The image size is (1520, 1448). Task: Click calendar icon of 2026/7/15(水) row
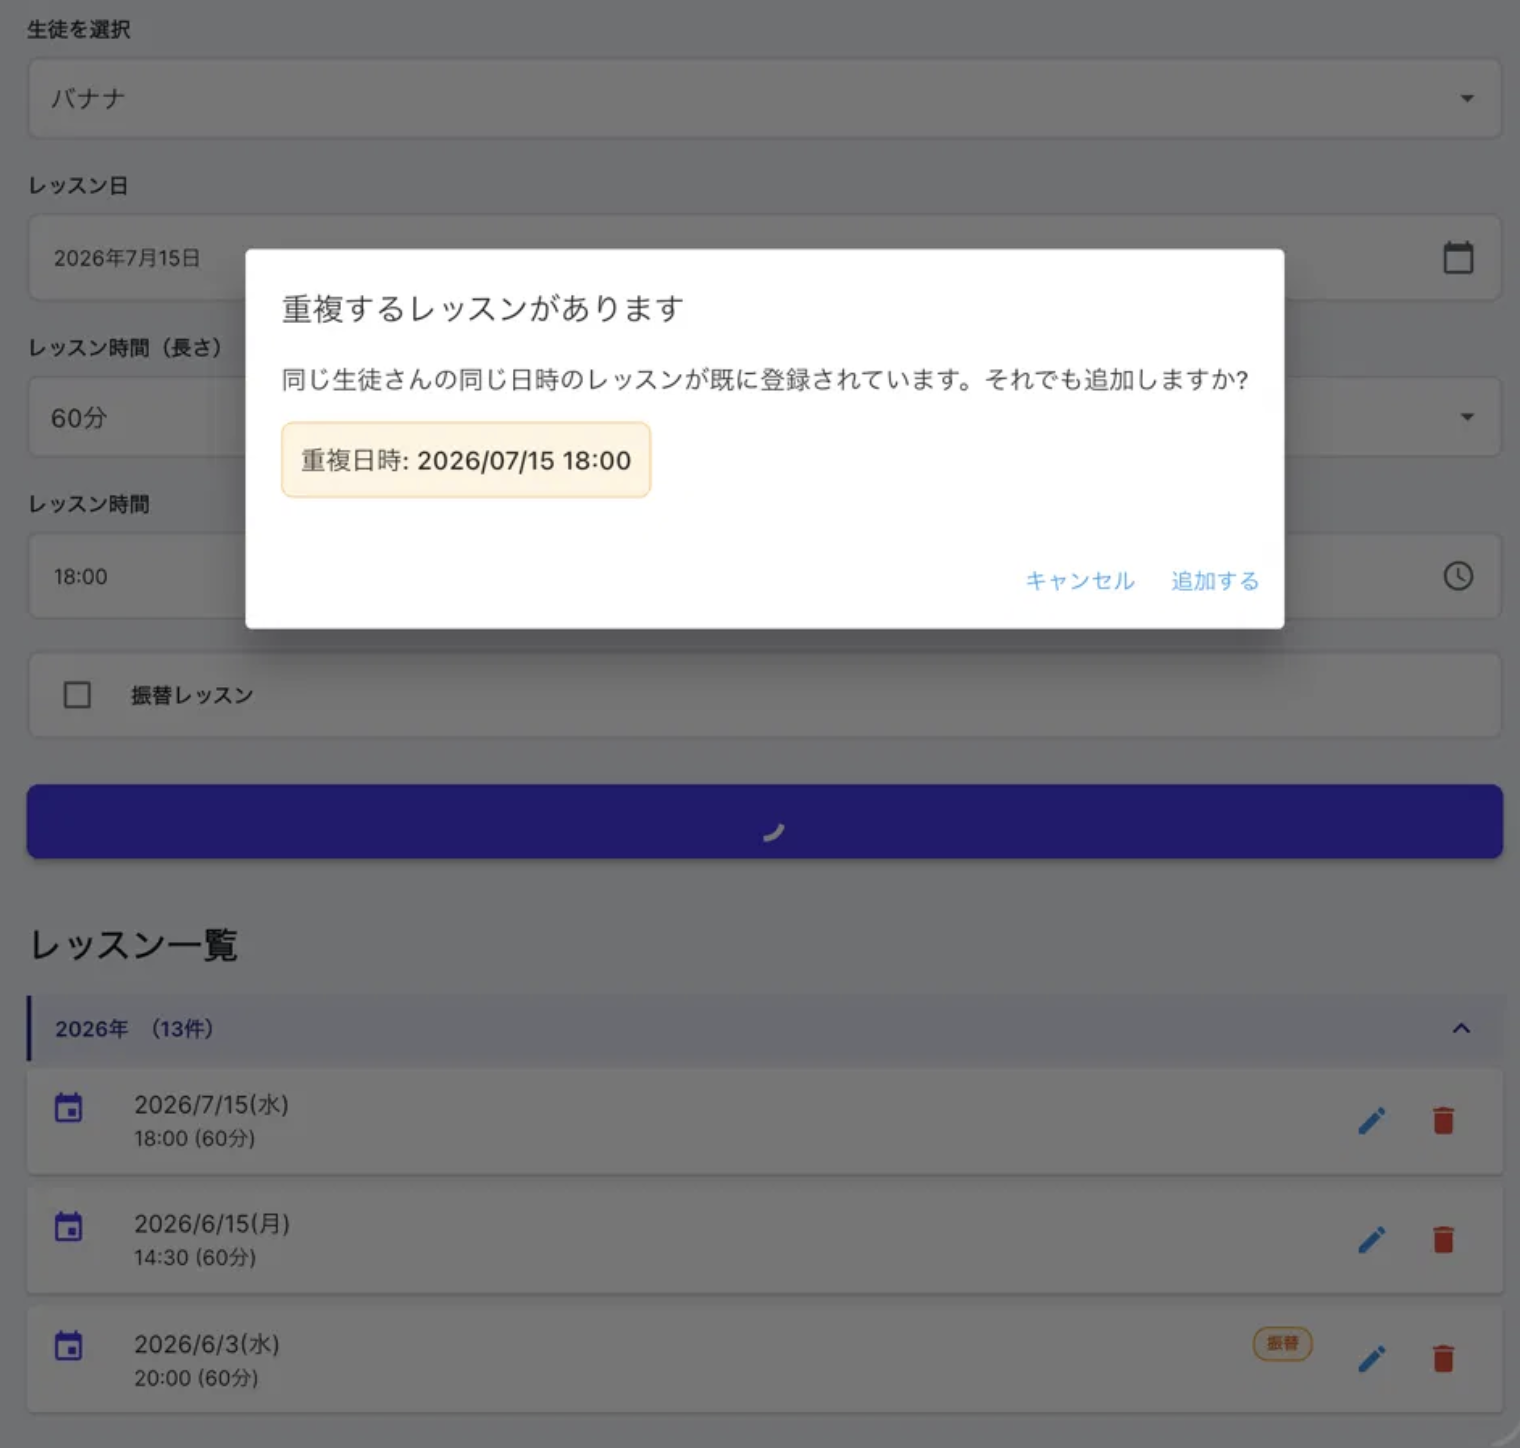tap(69, 1107)
